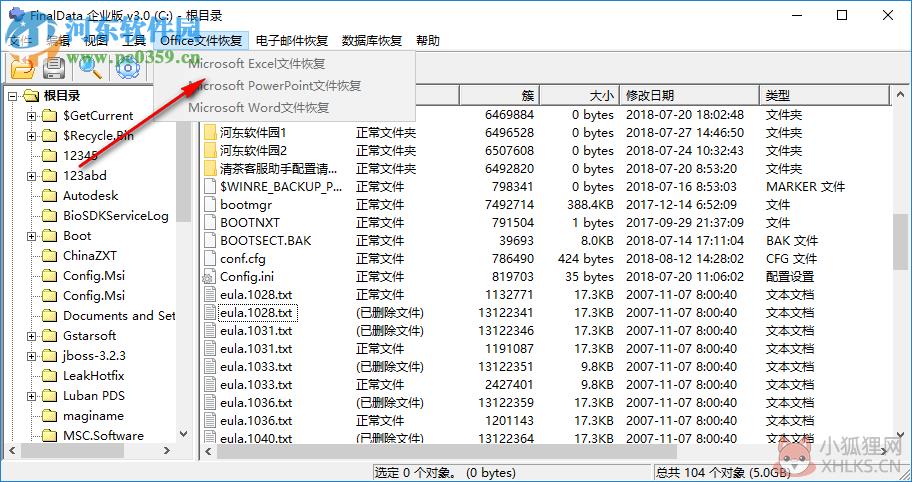
Task: Select the 12345 folder in tree
Action: 80,156
